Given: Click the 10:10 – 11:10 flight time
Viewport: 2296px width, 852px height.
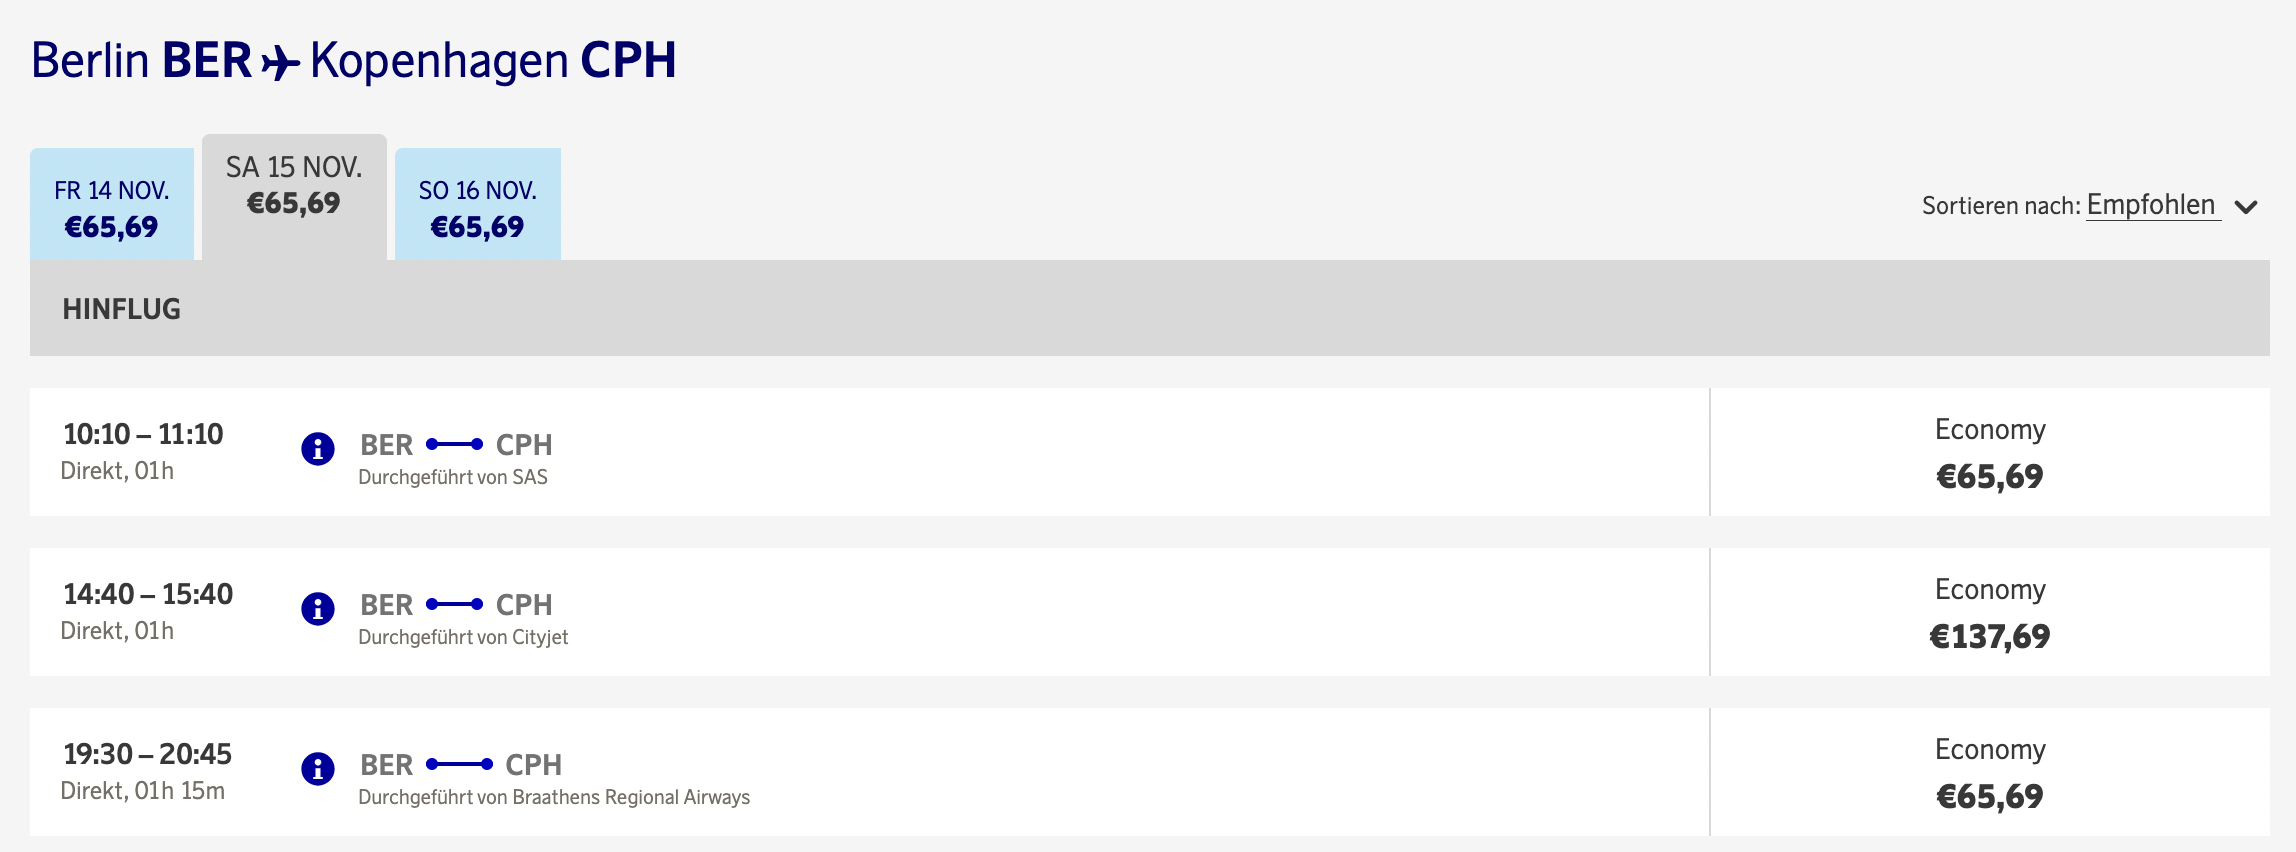Looking at the screenshot, I should click(143, 434).
